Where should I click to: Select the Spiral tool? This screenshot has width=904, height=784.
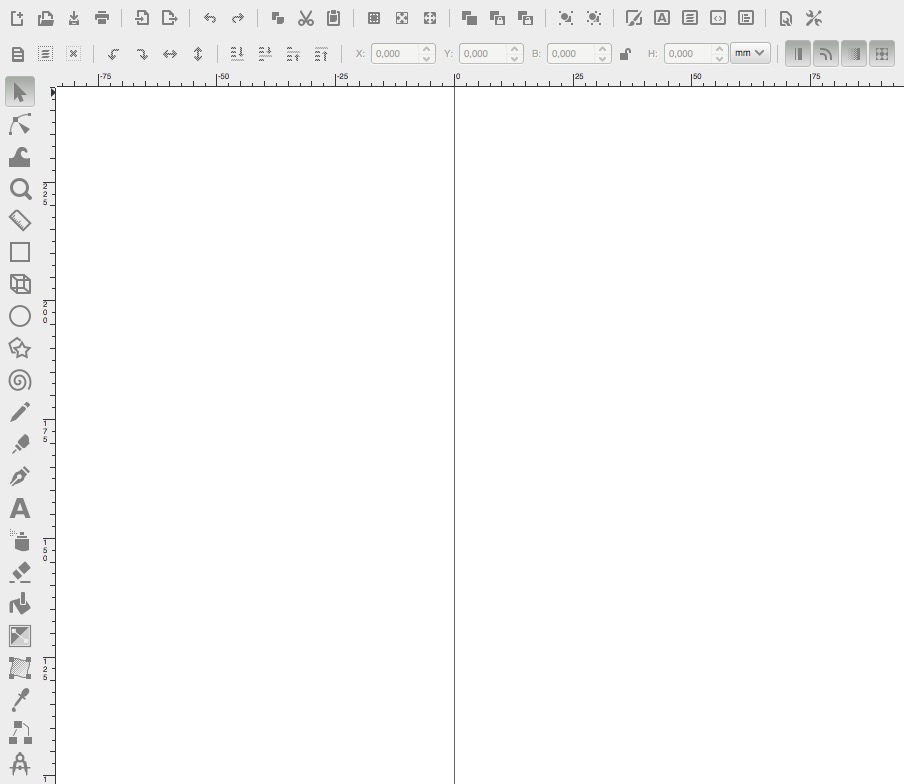coord(20,380)
